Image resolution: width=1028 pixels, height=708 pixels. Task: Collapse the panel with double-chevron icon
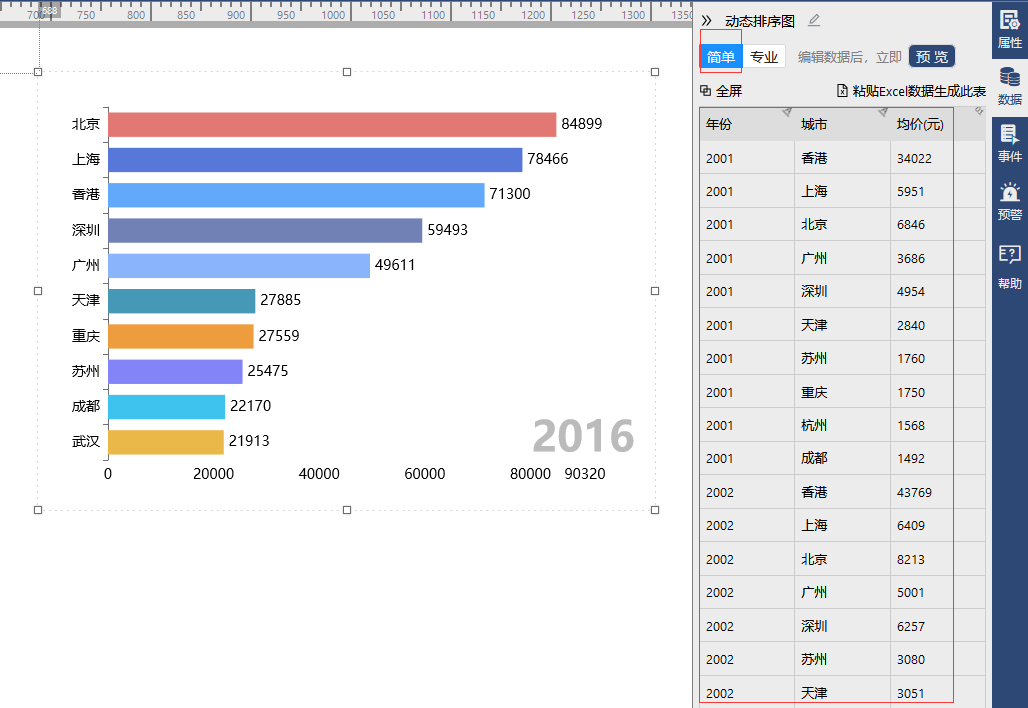click(x=706, y=21)
